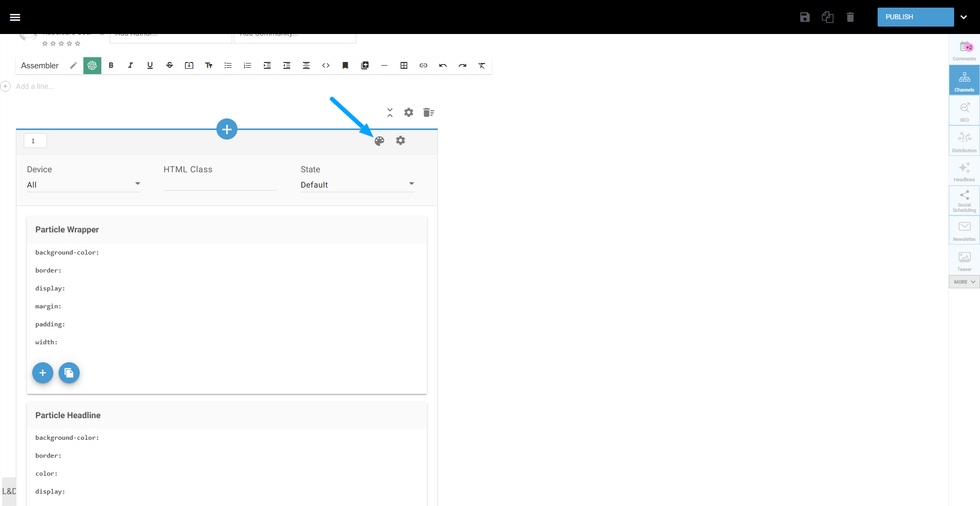
Task: Toggle bold formatting
Action: pyautogui.click(x=111, y=66)
